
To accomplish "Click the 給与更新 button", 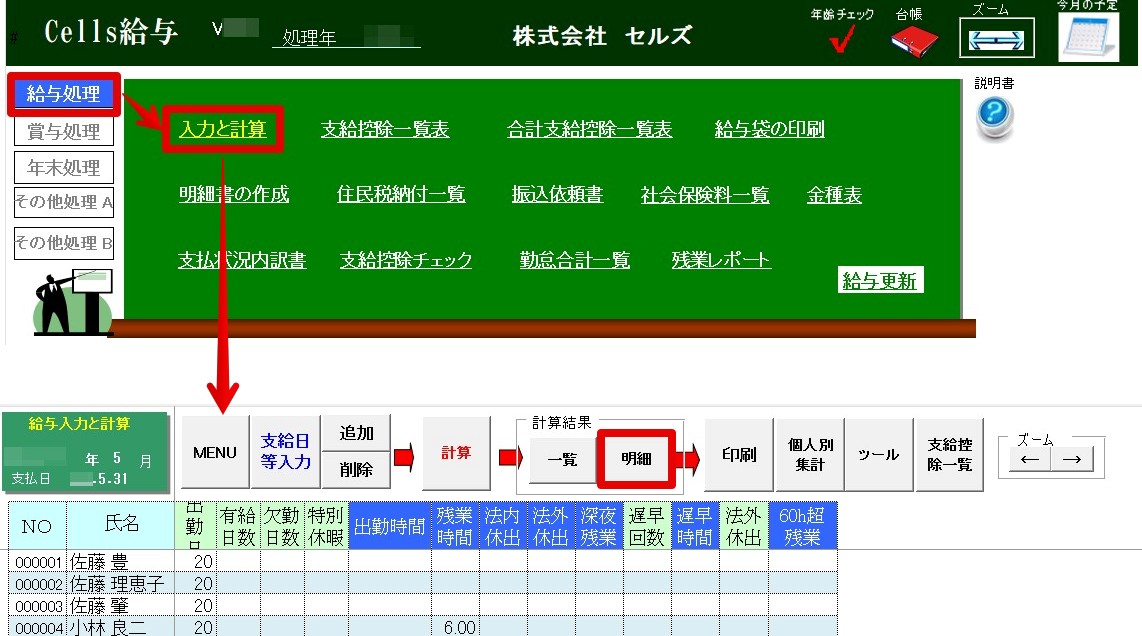I will click(x=880, y=280).
